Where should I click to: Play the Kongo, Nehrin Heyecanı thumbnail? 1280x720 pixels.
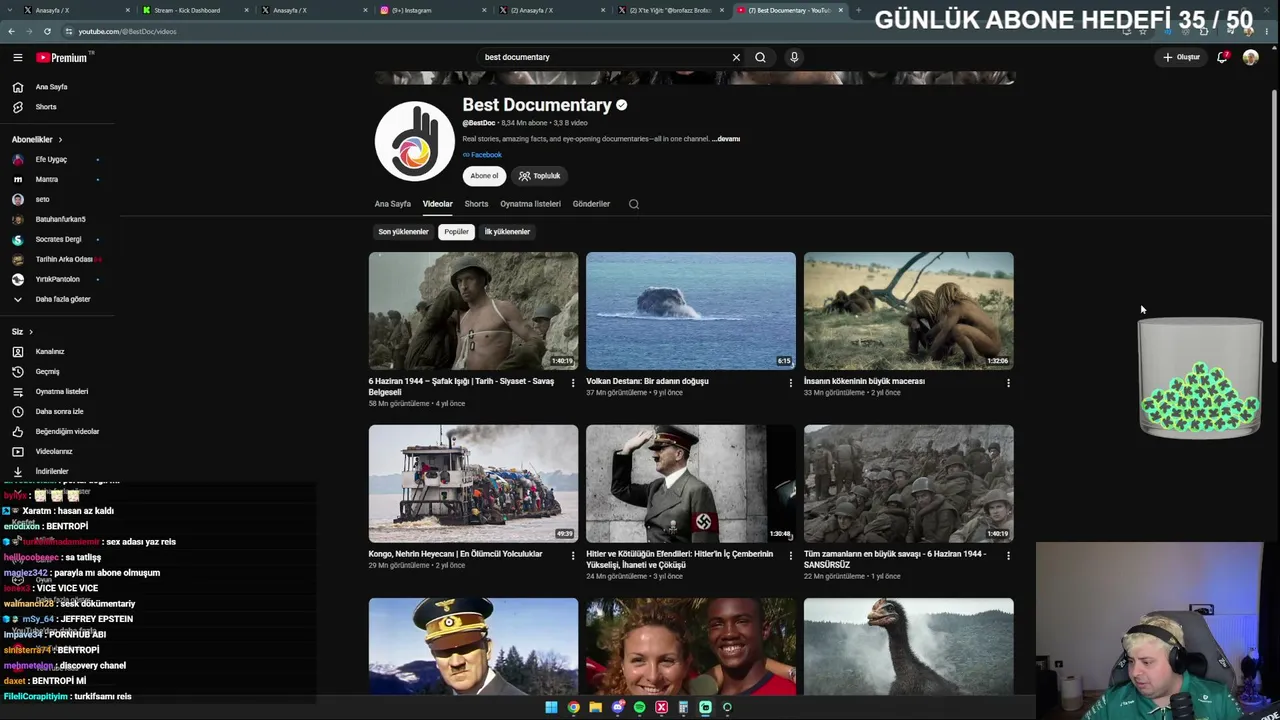coord(473,484)
